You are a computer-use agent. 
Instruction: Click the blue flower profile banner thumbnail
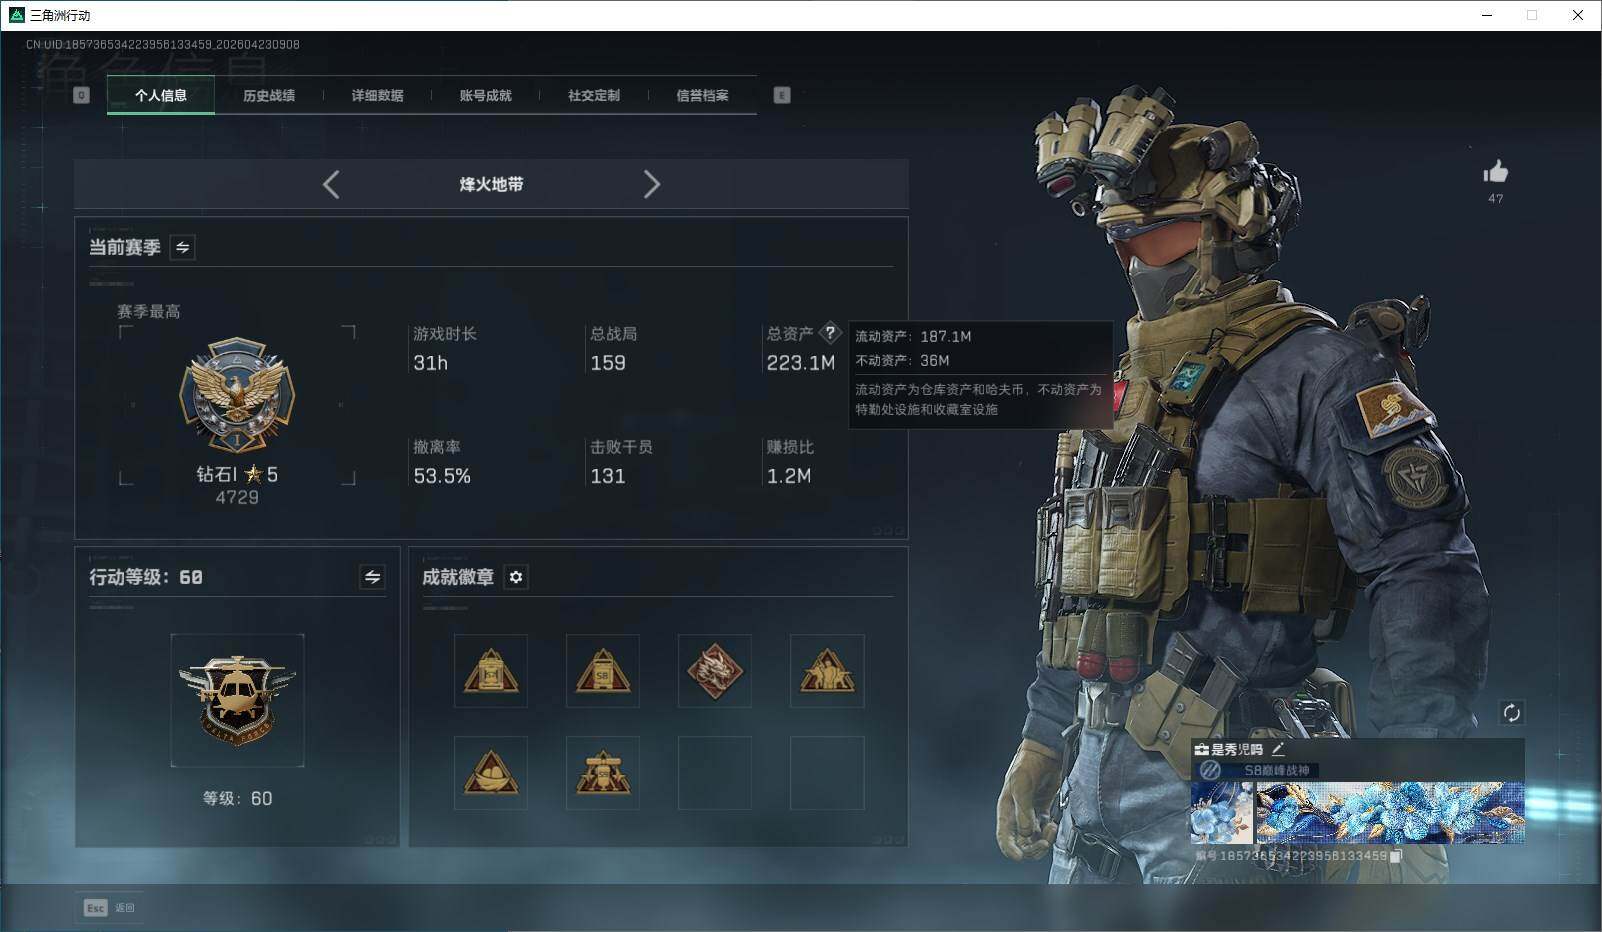(1221, 813)
